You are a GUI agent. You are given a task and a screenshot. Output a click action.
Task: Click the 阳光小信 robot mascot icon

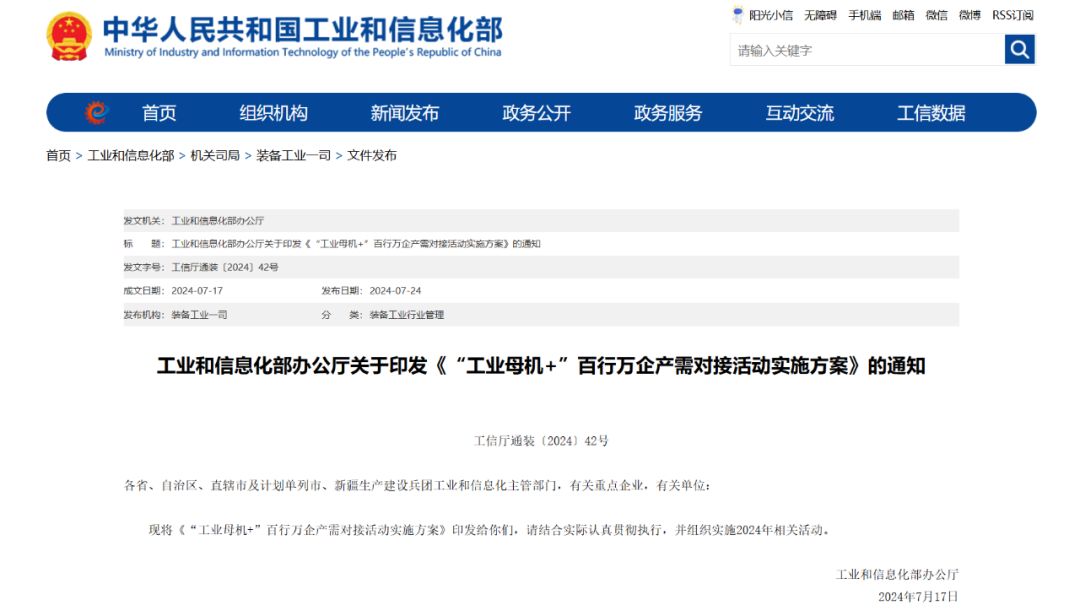click(738, 15)
